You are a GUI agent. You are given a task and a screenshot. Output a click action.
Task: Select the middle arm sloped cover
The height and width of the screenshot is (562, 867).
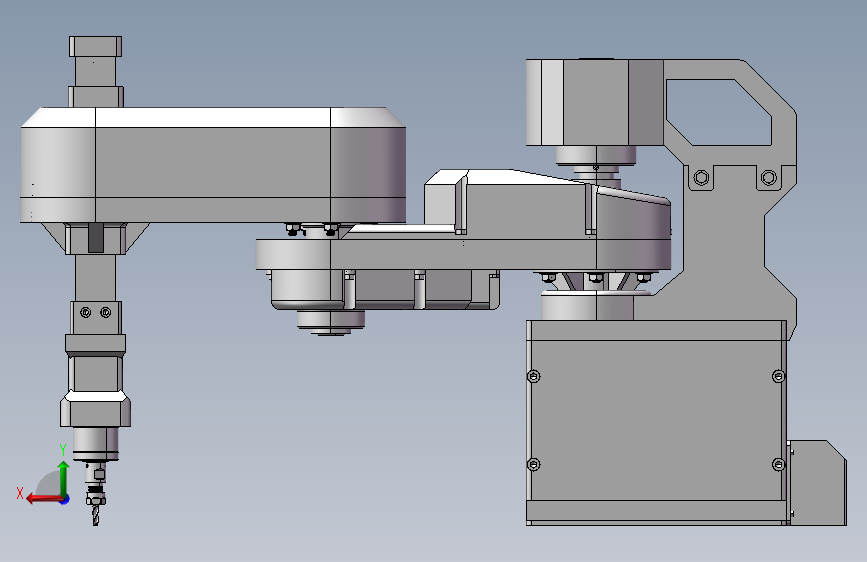click(547, 205)
